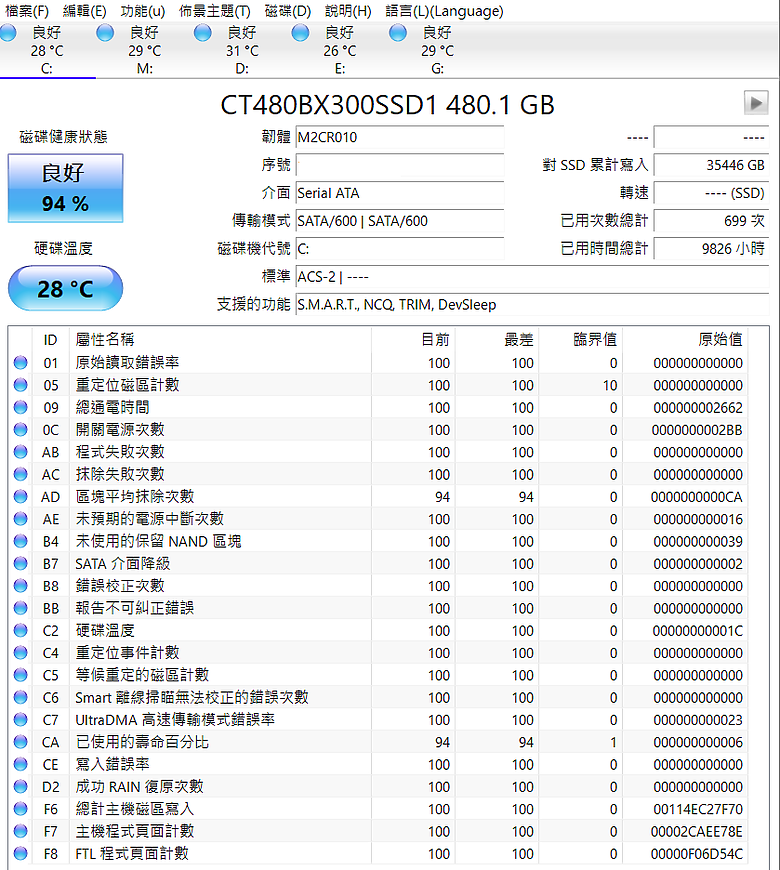780x870 pixels.
Task: Click the status dot for attribute AD
Action: (x=21, y=497)
